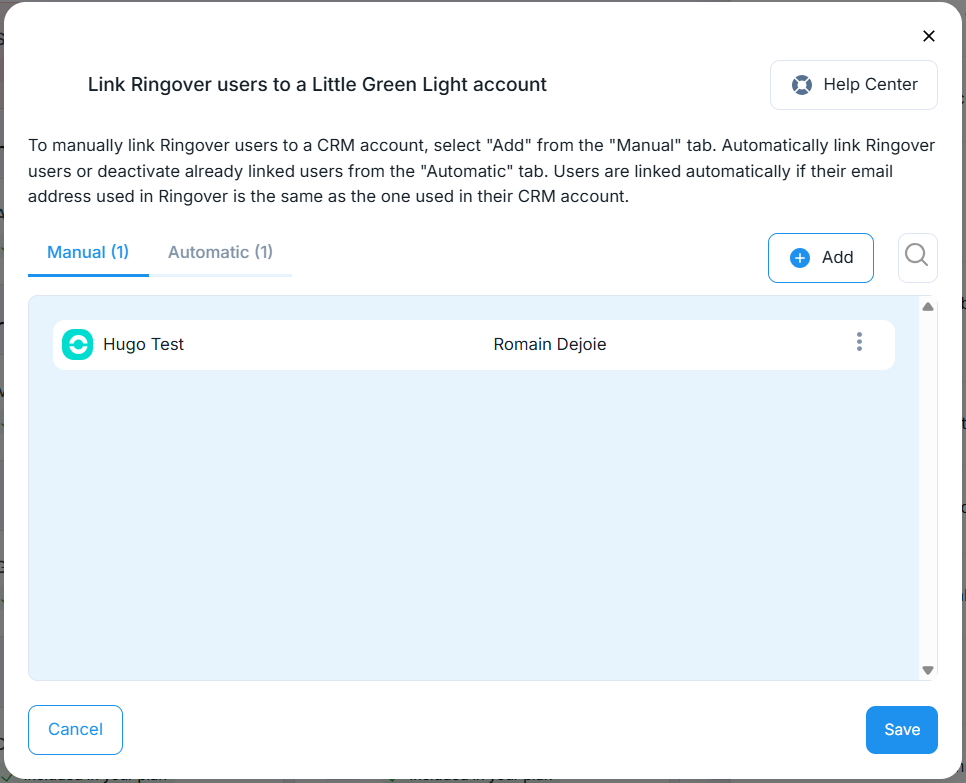
Task: Click the scroll down arrow of the user list
Action: [928, 670]
